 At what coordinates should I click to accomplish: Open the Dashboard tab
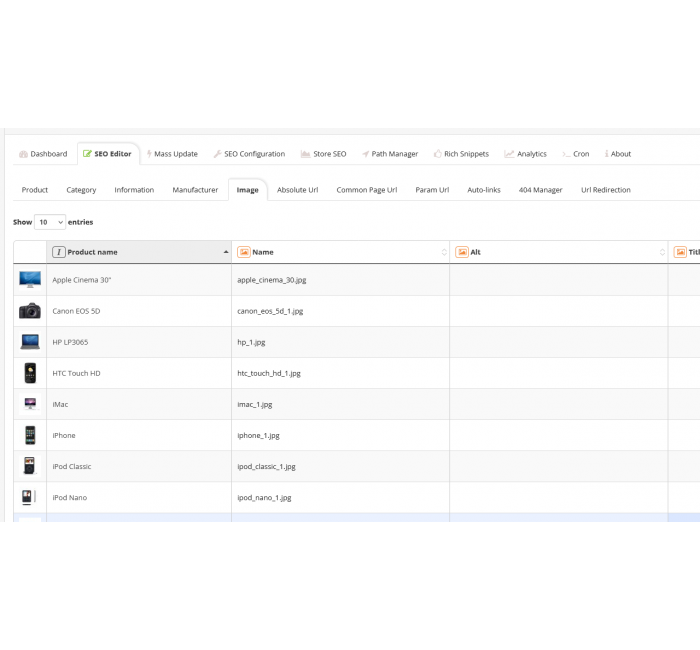click(x=43, y=154)
